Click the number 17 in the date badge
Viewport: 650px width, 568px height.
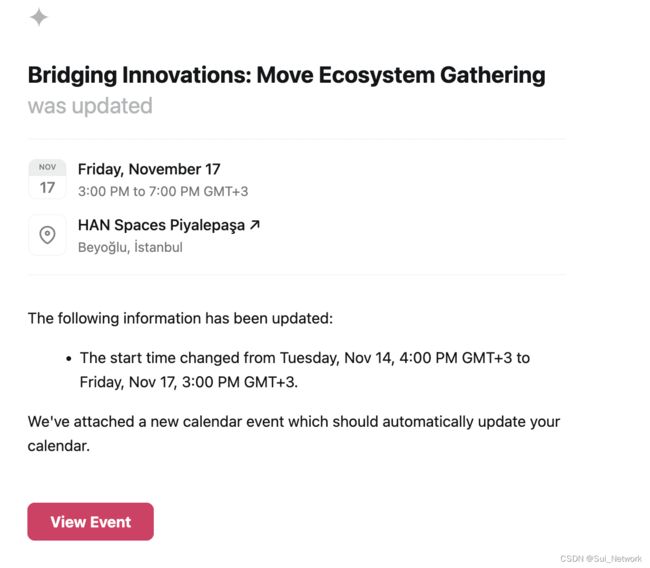(x=47, y=188)
